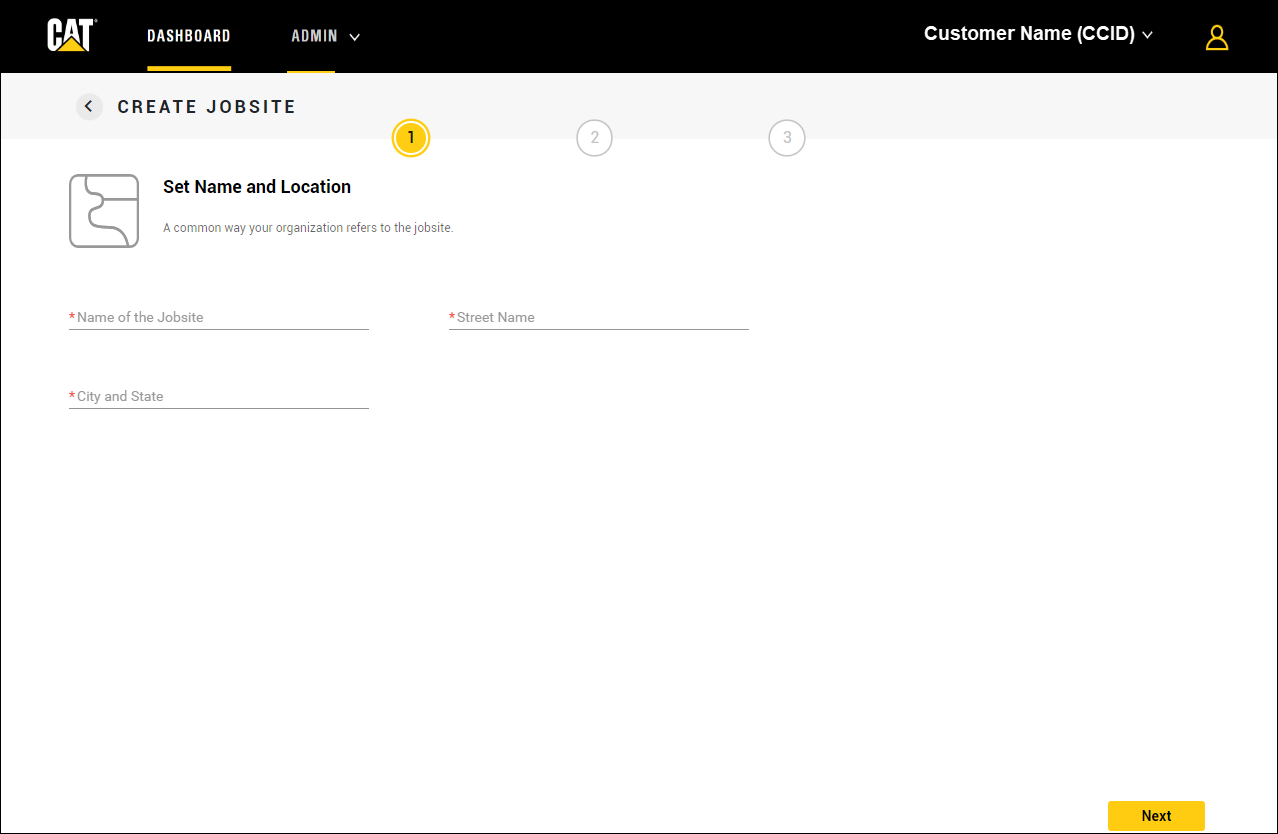Open the Admin menu
The image size is (1278, 834).
[x=314, y=36]
